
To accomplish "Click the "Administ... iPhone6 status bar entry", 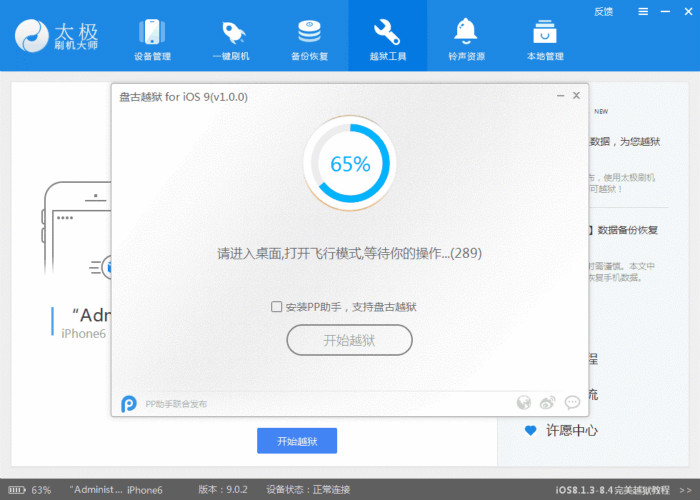I will coord(116,490).
